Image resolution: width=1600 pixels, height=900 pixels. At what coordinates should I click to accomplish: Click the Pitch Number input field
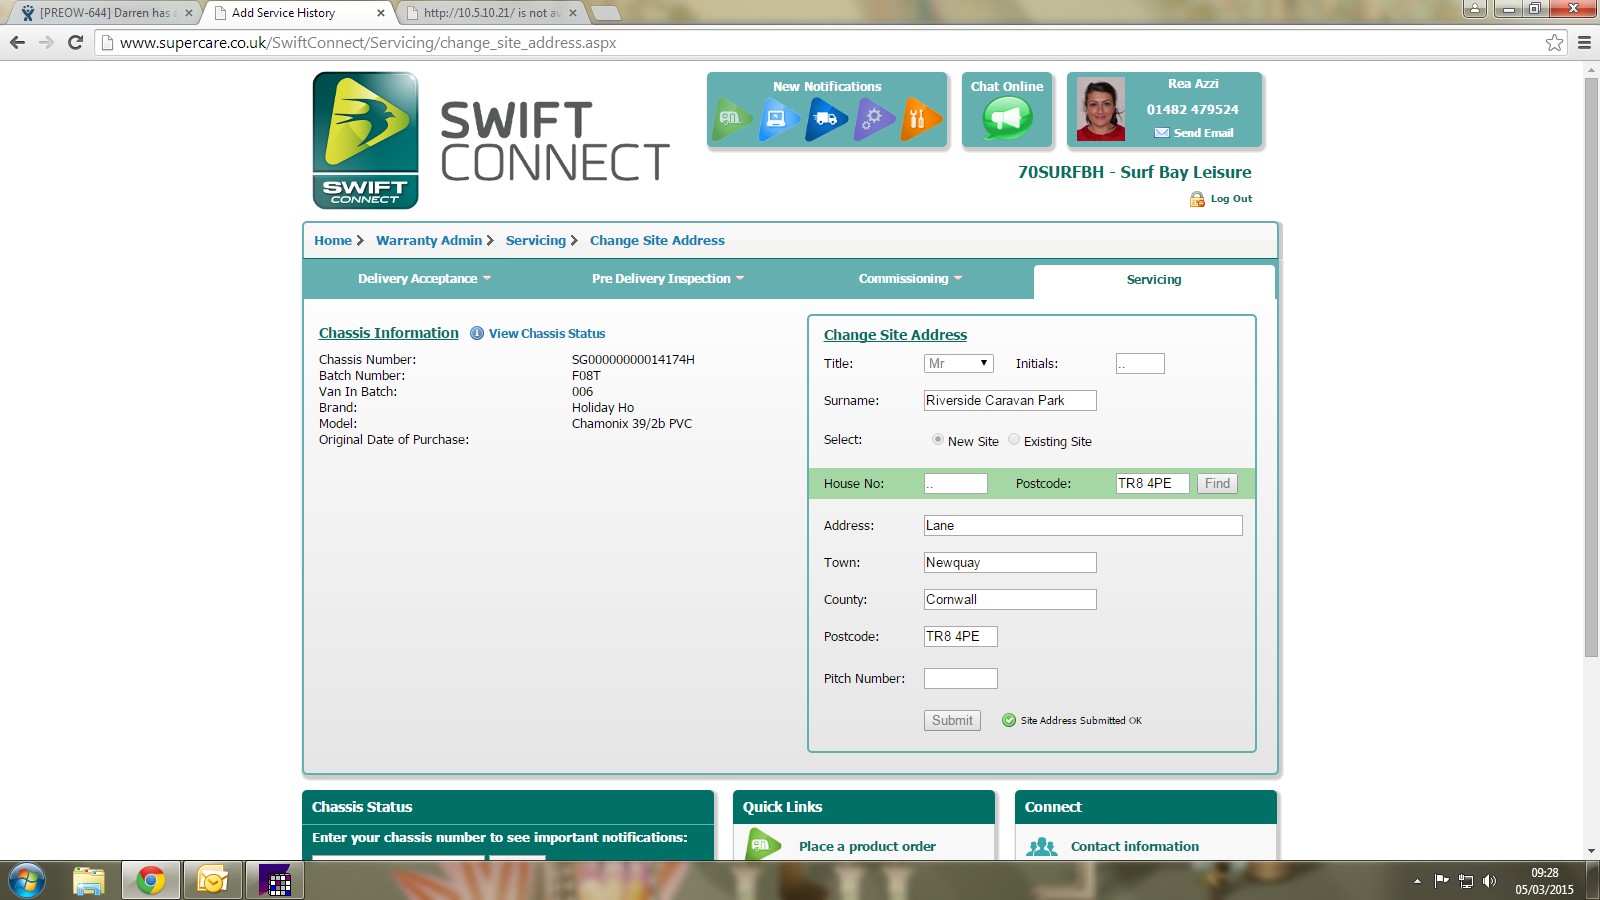tap(960, 679)
